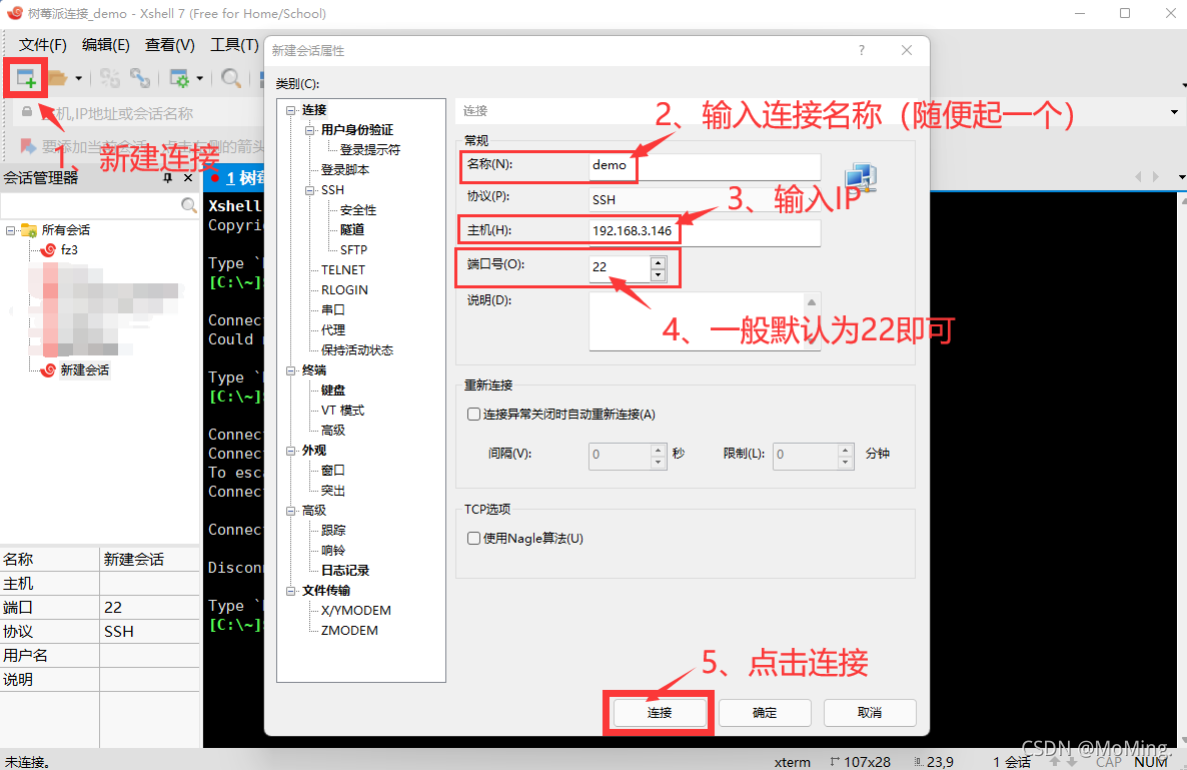
Task: Select TELNET in category tree
Action: pyautogui.click(x=343, y=270)
